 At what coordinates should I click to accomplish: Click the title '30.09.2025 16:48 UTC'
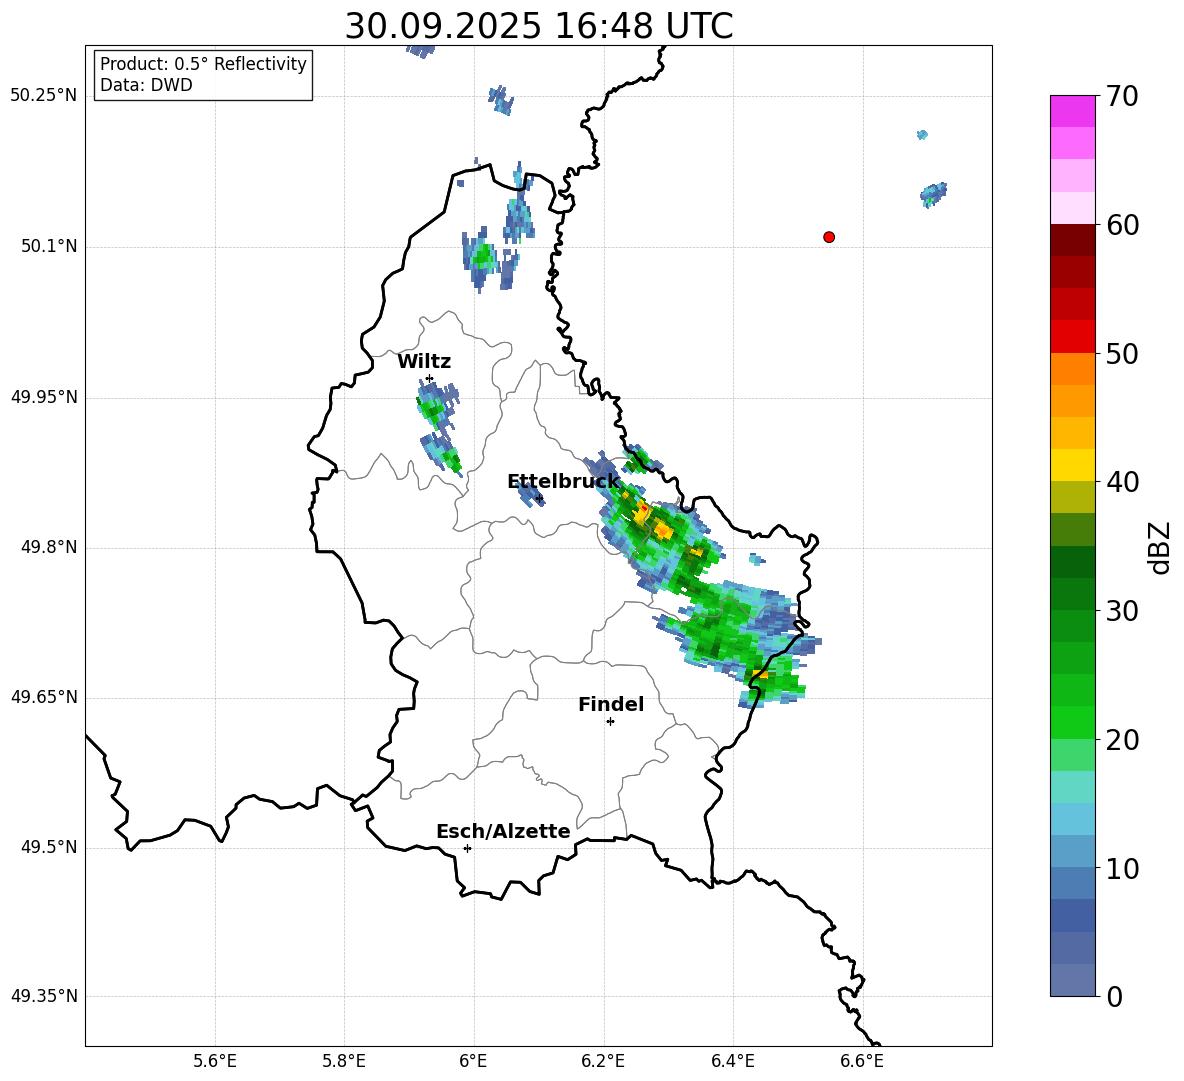point(538,26)
